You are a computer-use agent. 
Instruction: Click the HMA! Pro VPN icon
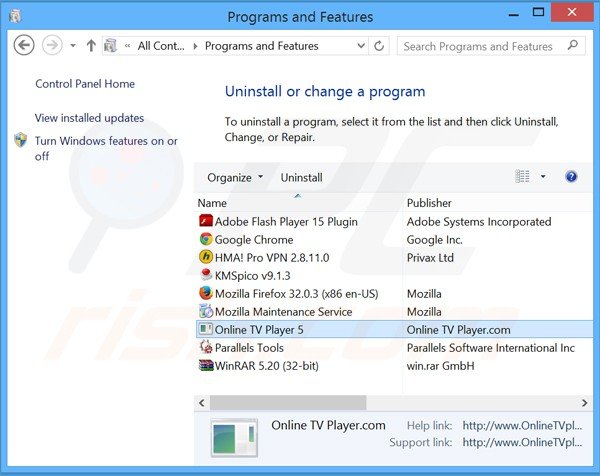click(x=206, y=257)
